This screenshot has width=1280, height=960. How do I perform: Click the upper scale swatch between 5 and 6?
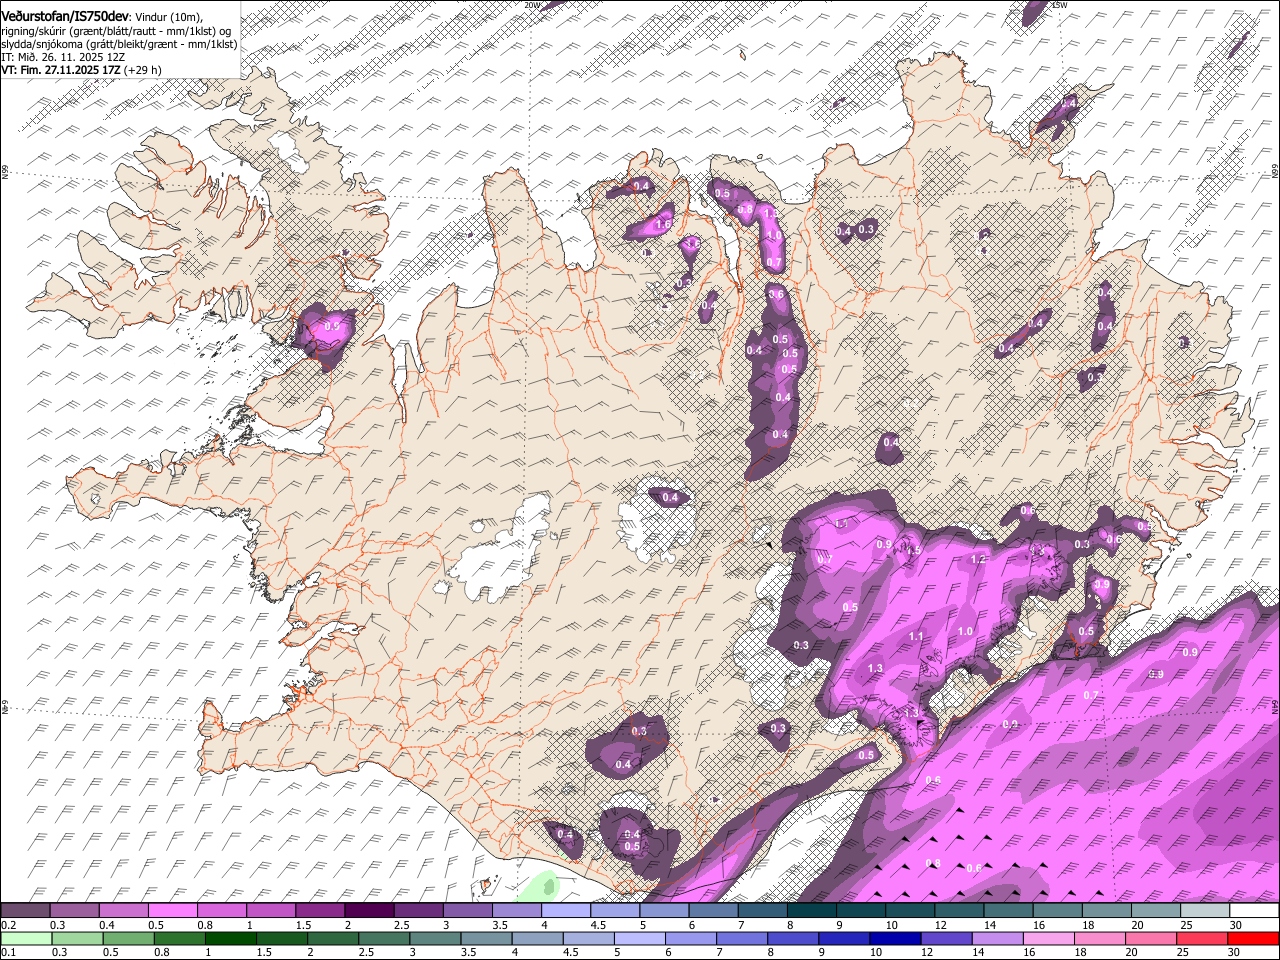click(664, 911)
